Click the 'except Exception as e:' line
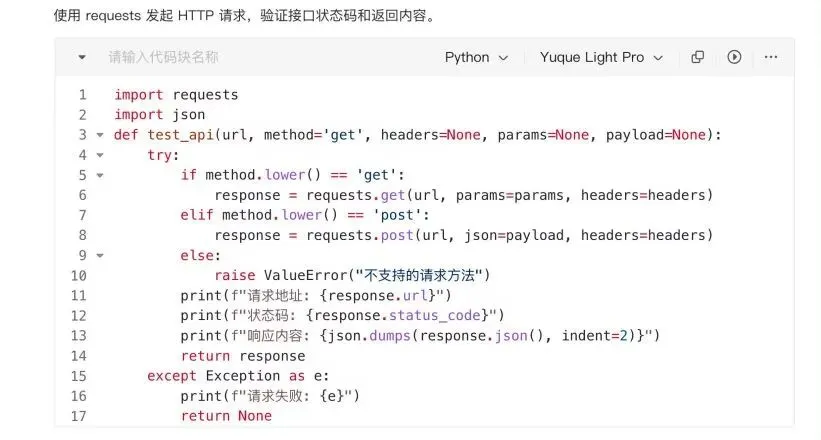The width and height of the screenshot is (821, 440). click(238, 376)
